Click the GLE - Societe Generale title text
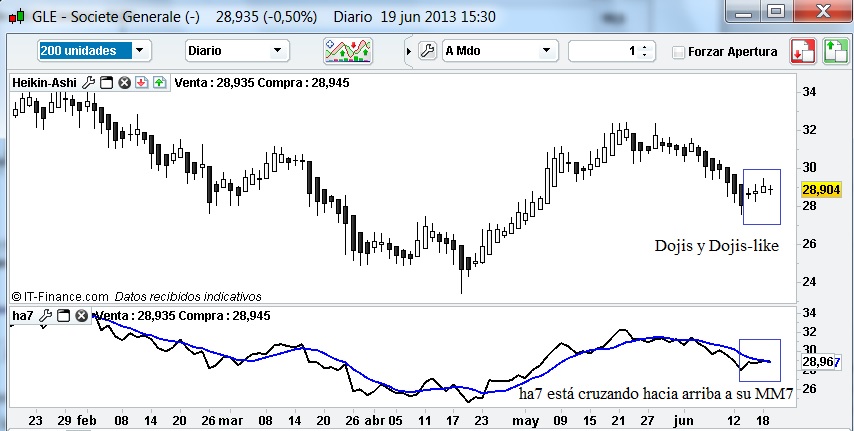This screenshot has width=854, height=431. tap(115, 17)
